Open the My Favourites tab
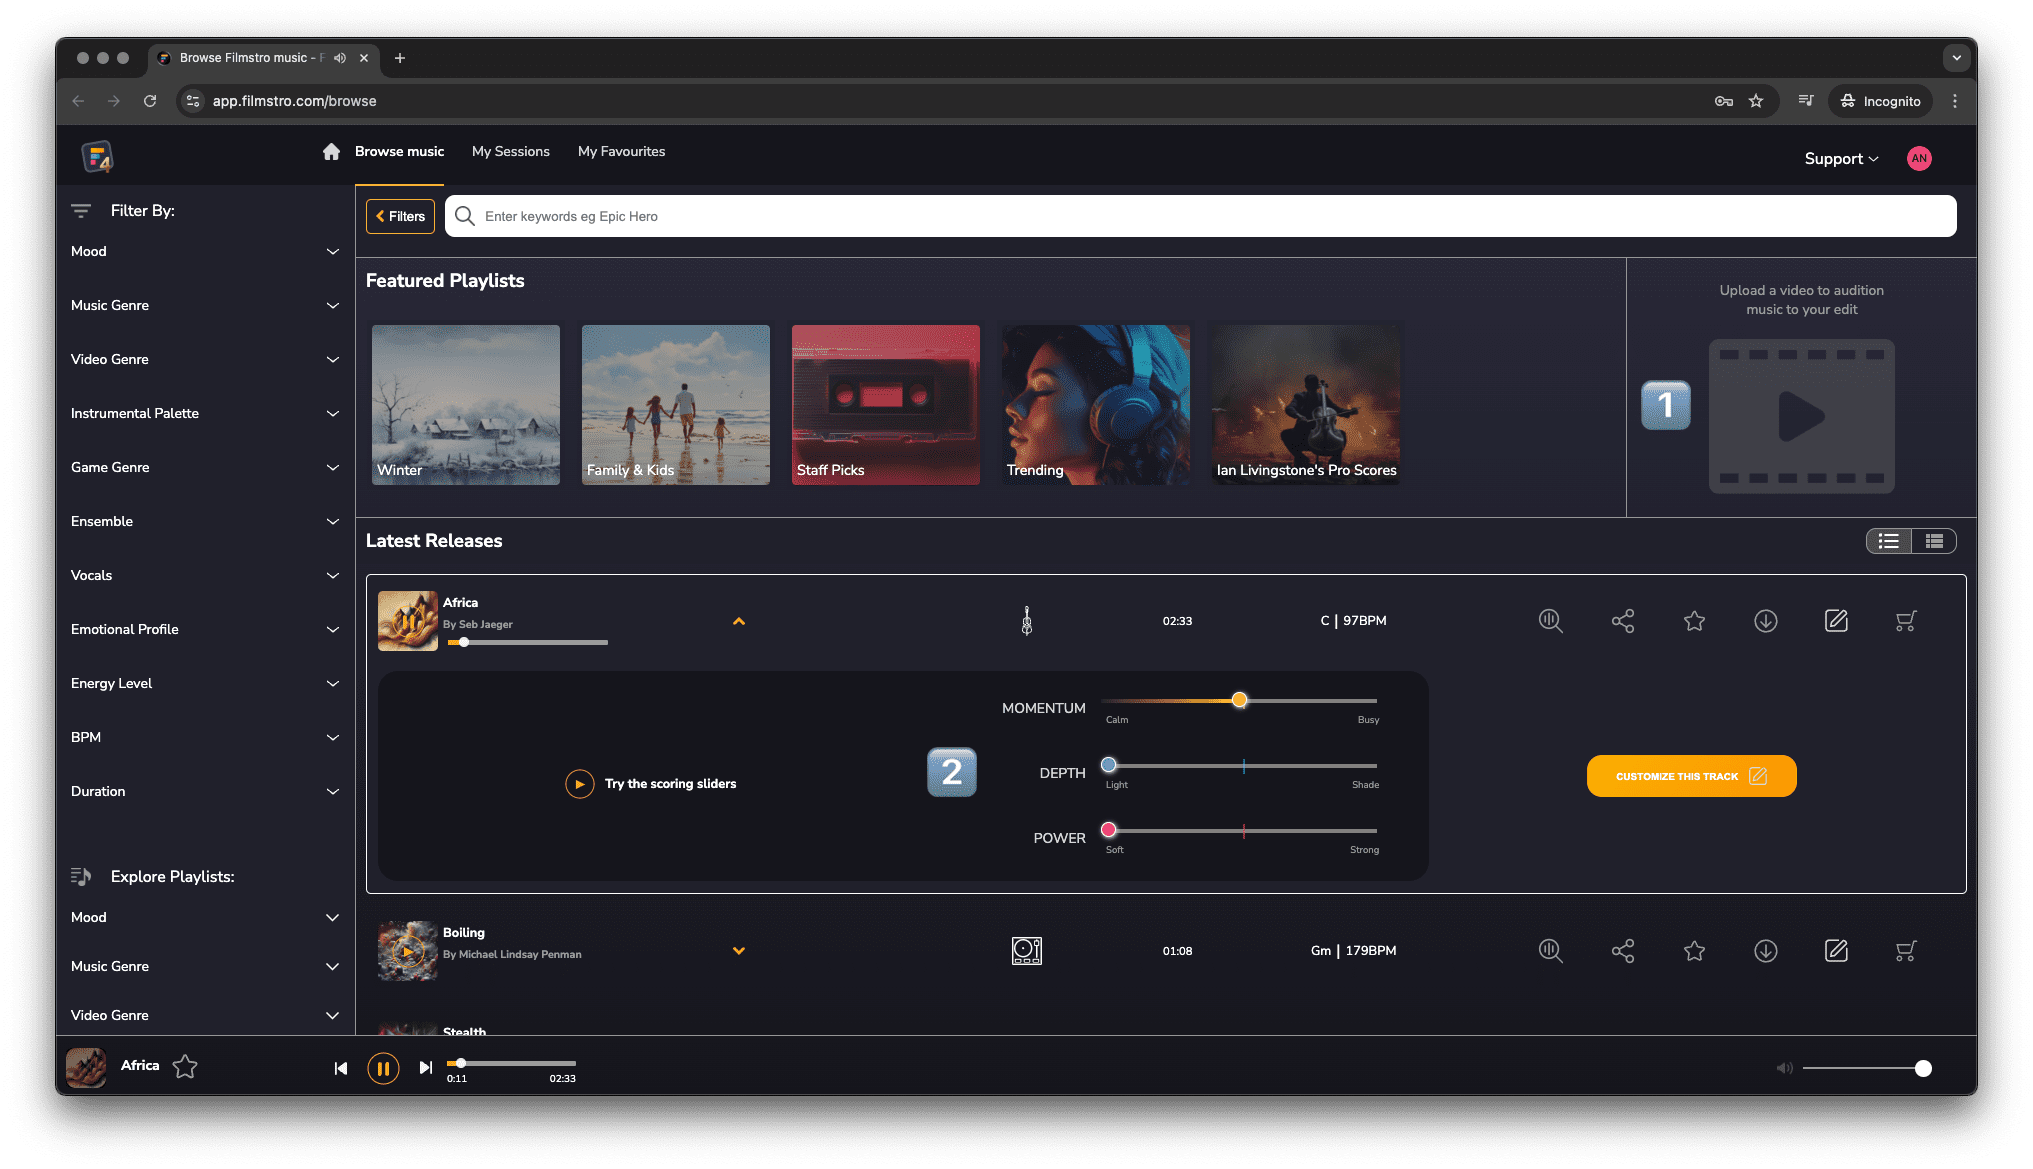 (621, 151)
